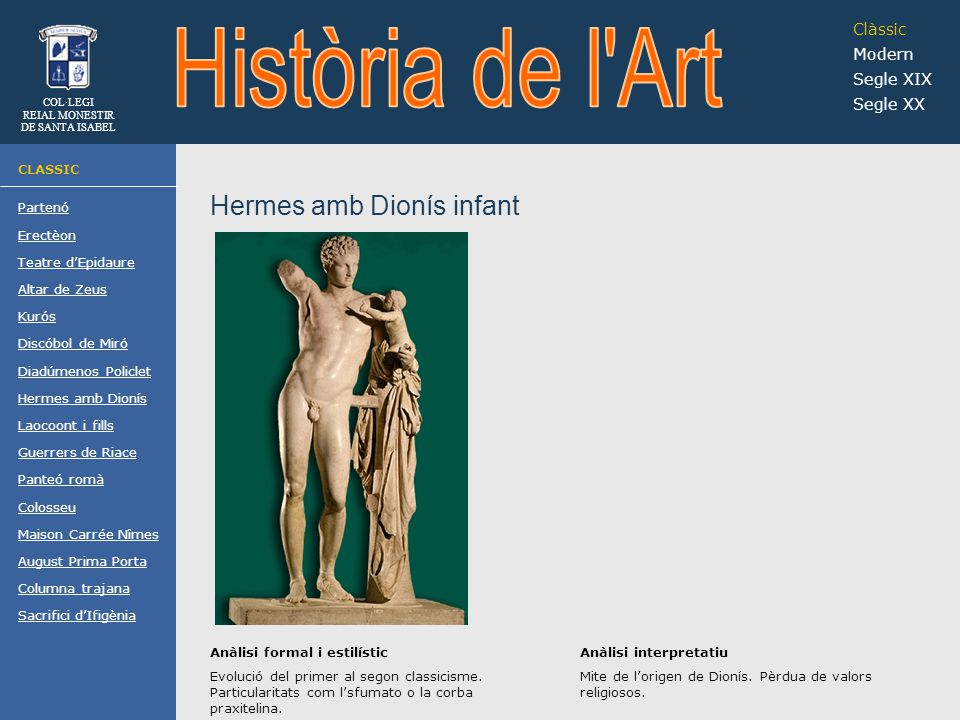Open Columna trajana link
Viewport: 960px width, 720px height.
(73, 588)
